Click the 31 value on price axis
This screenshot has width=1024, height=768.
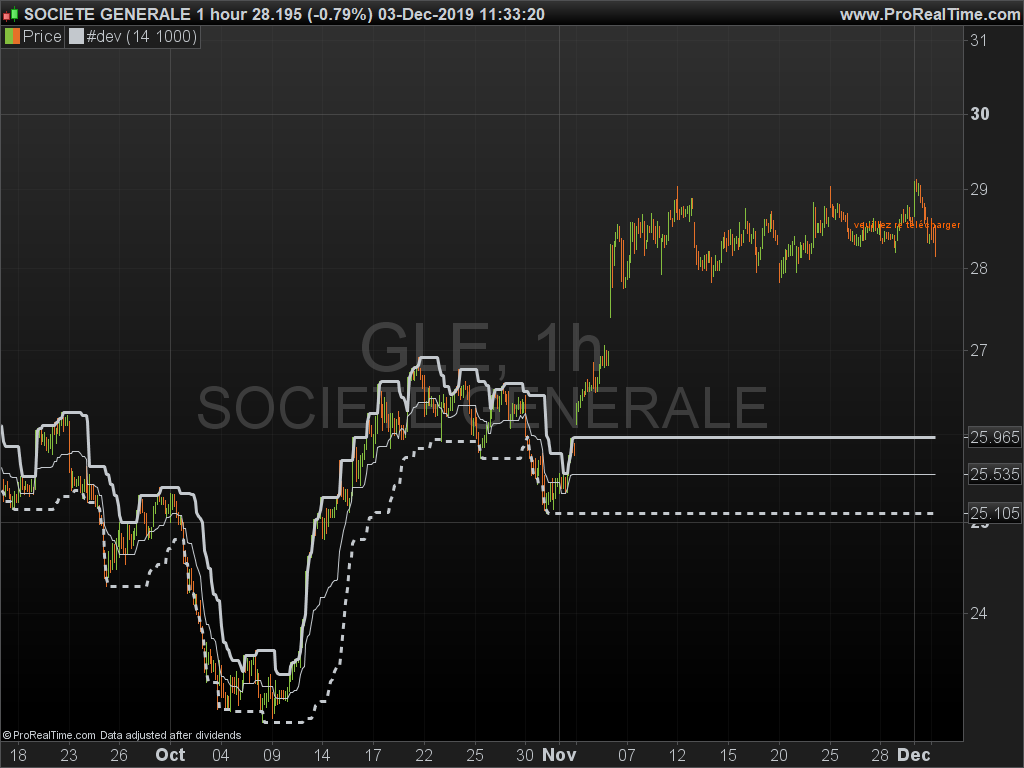coord(978,40)
